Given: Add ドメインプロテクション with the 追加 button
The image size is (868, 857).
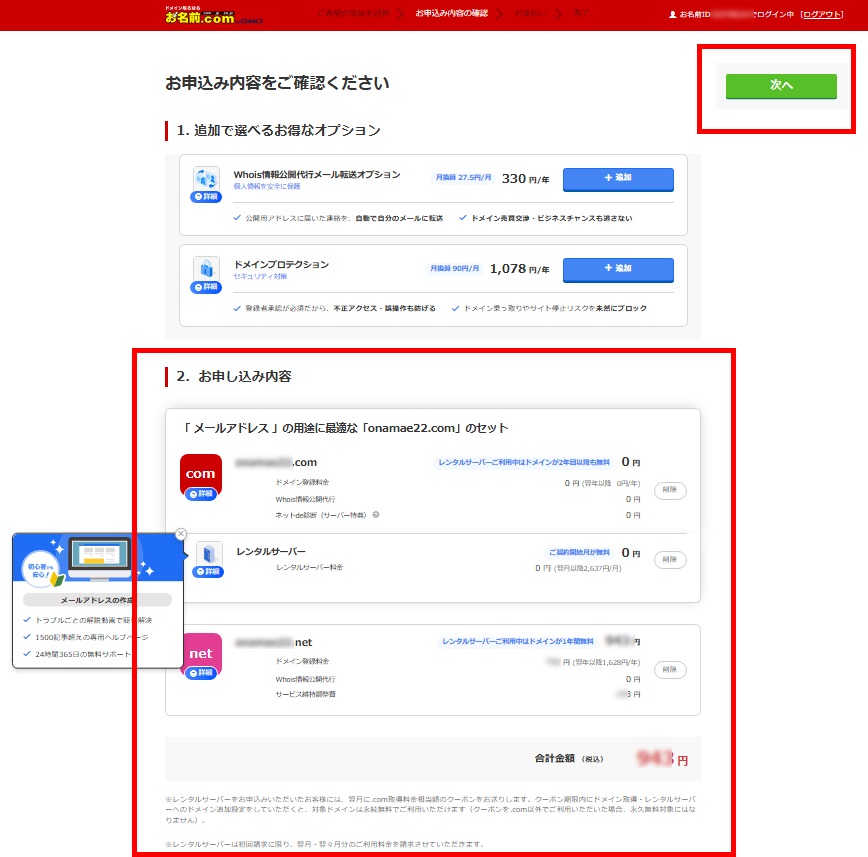Looking at the screenshot, I should 617,269.
